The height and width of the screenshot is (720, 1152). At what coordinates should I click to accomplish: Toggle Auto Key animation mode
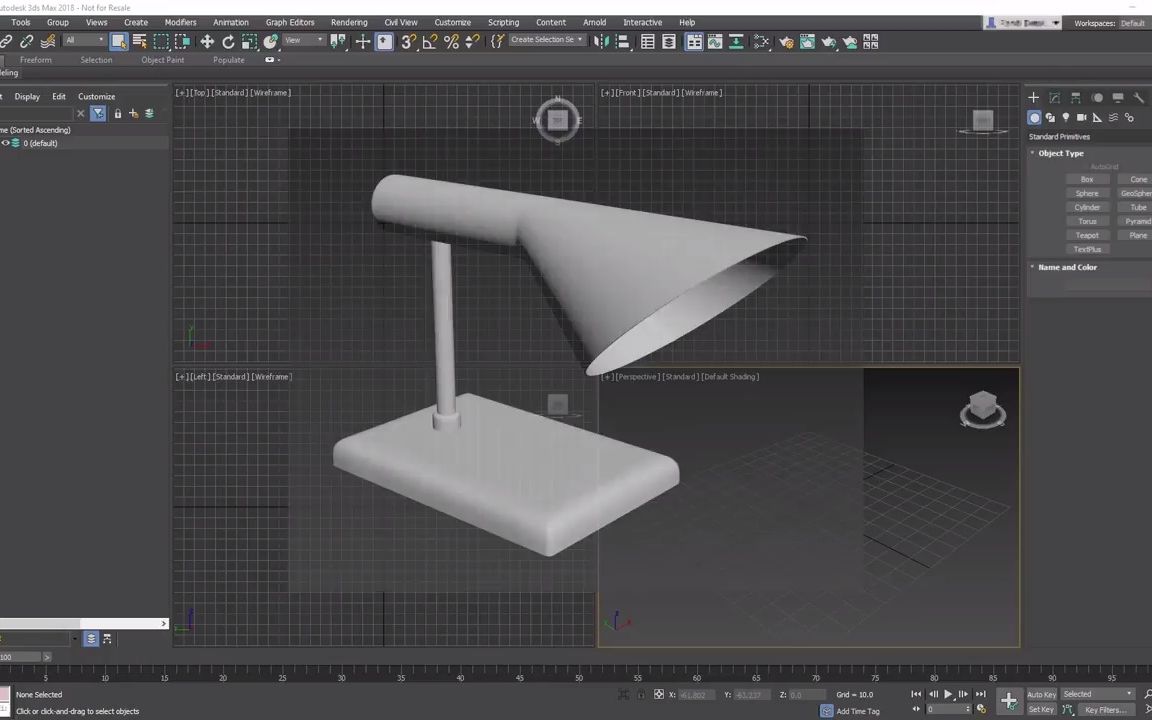coord(1041,694)
